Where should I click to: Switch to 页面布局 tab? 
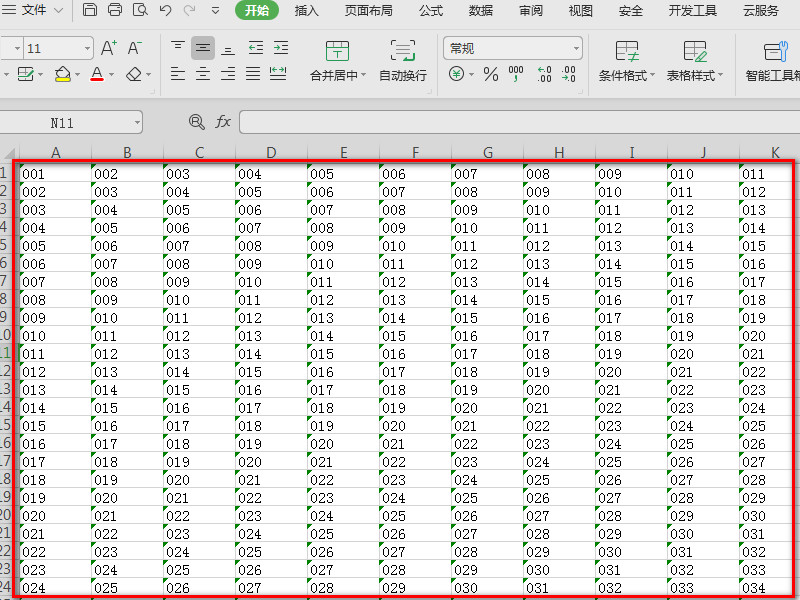(369, 10)
